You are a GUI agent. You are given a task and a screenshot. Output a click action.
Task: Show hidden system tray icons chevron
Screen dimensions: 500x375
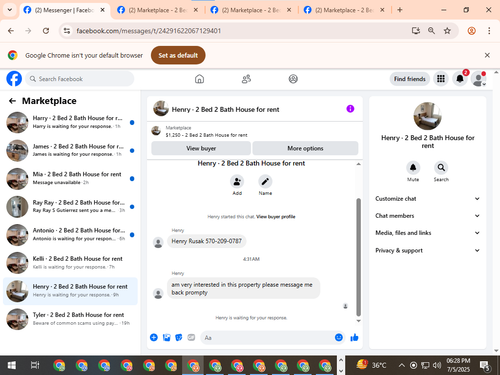coord(401,365)
